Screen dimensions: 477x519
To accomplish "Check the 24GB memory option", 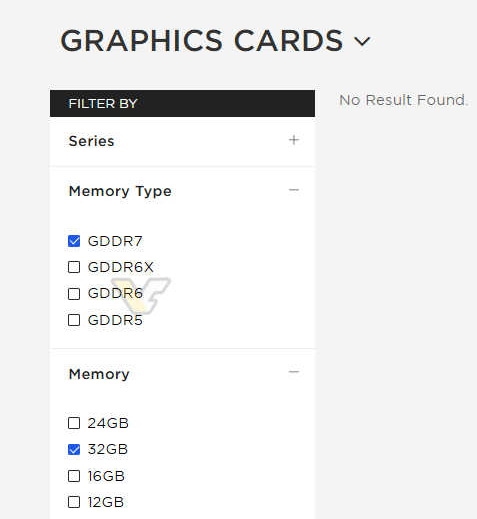I will 74,423.
